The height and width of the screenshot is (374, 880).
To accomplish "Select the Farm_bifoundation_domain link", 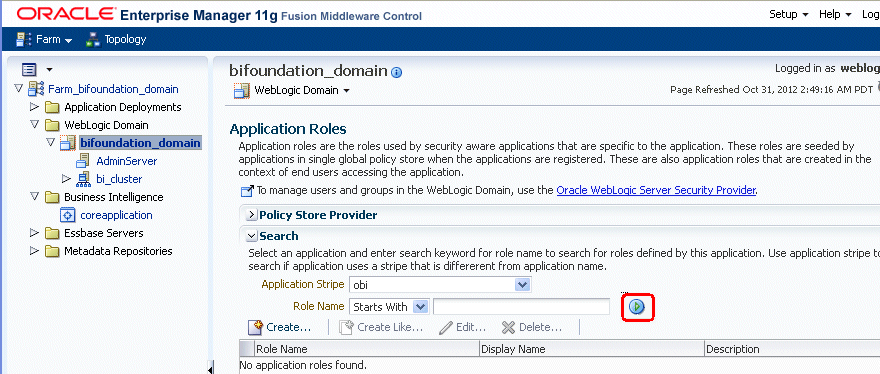I will tap(113, 89).
